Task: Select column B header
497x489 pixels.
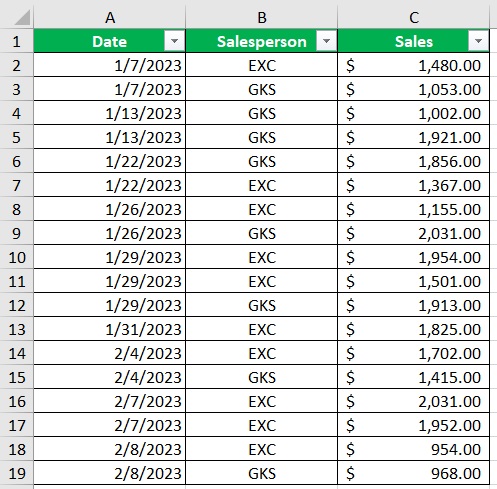Action: (262, 17)
